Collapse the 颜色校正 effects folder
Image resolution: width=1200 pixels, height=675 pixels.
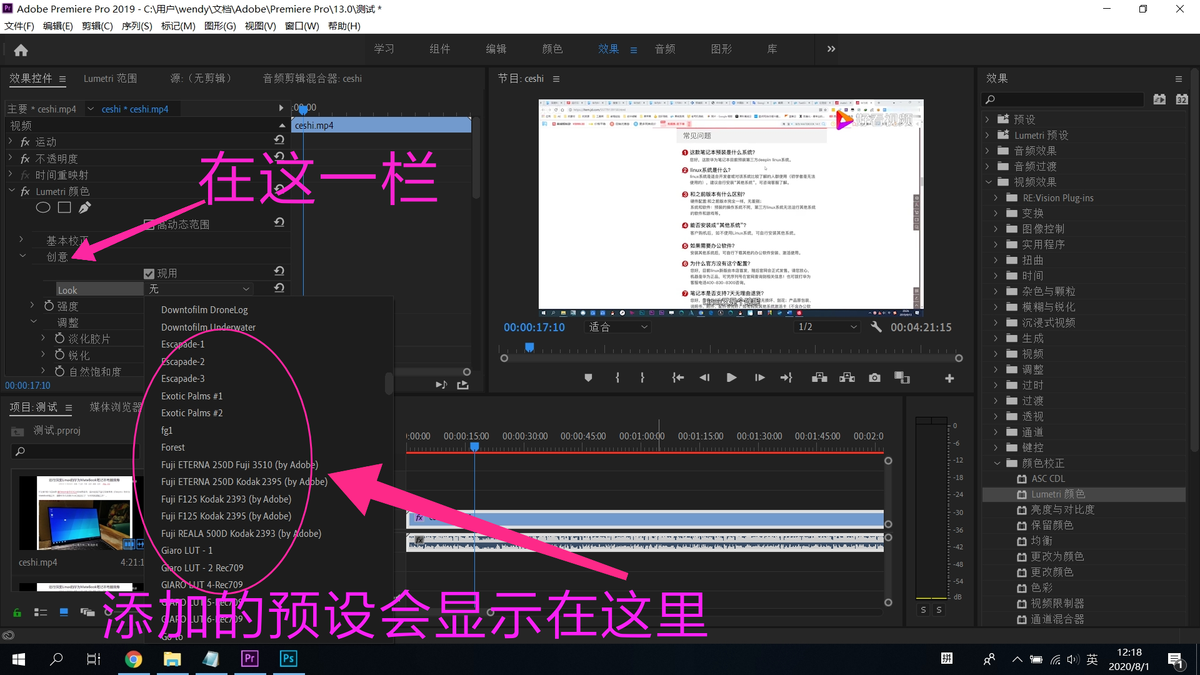[997, 463]
